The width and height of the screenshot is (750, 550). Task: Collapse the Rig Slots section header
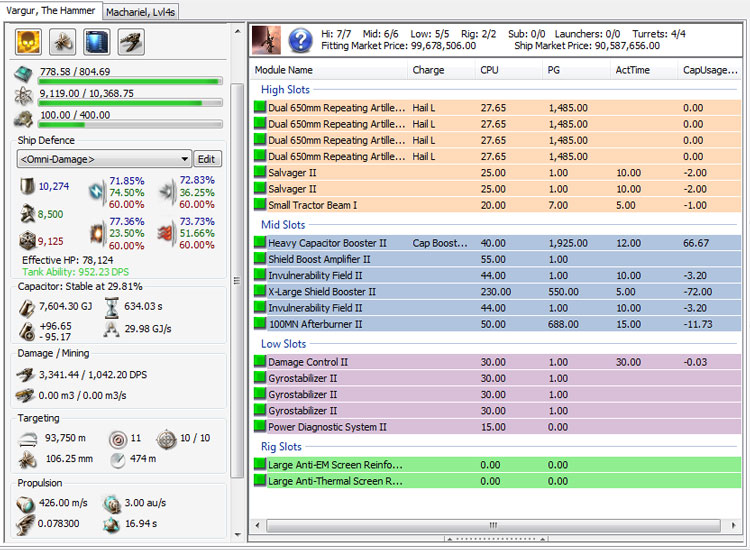281,447
